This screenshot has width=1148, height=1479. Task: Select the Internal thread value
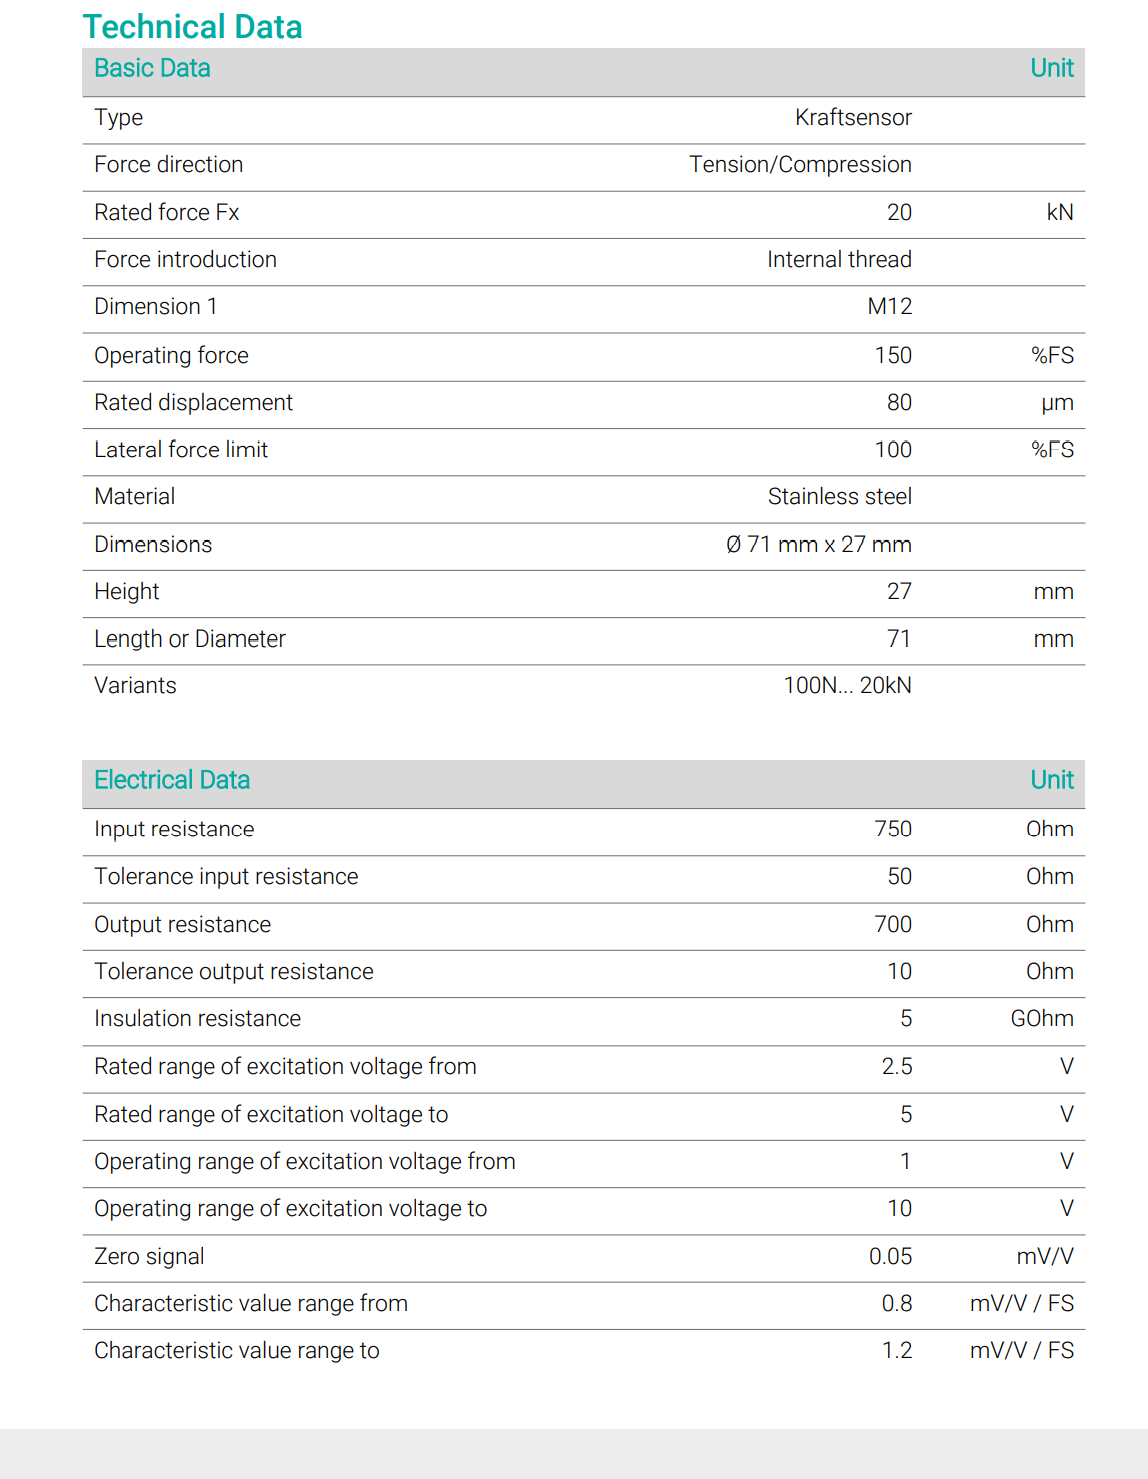click(839, 260)
